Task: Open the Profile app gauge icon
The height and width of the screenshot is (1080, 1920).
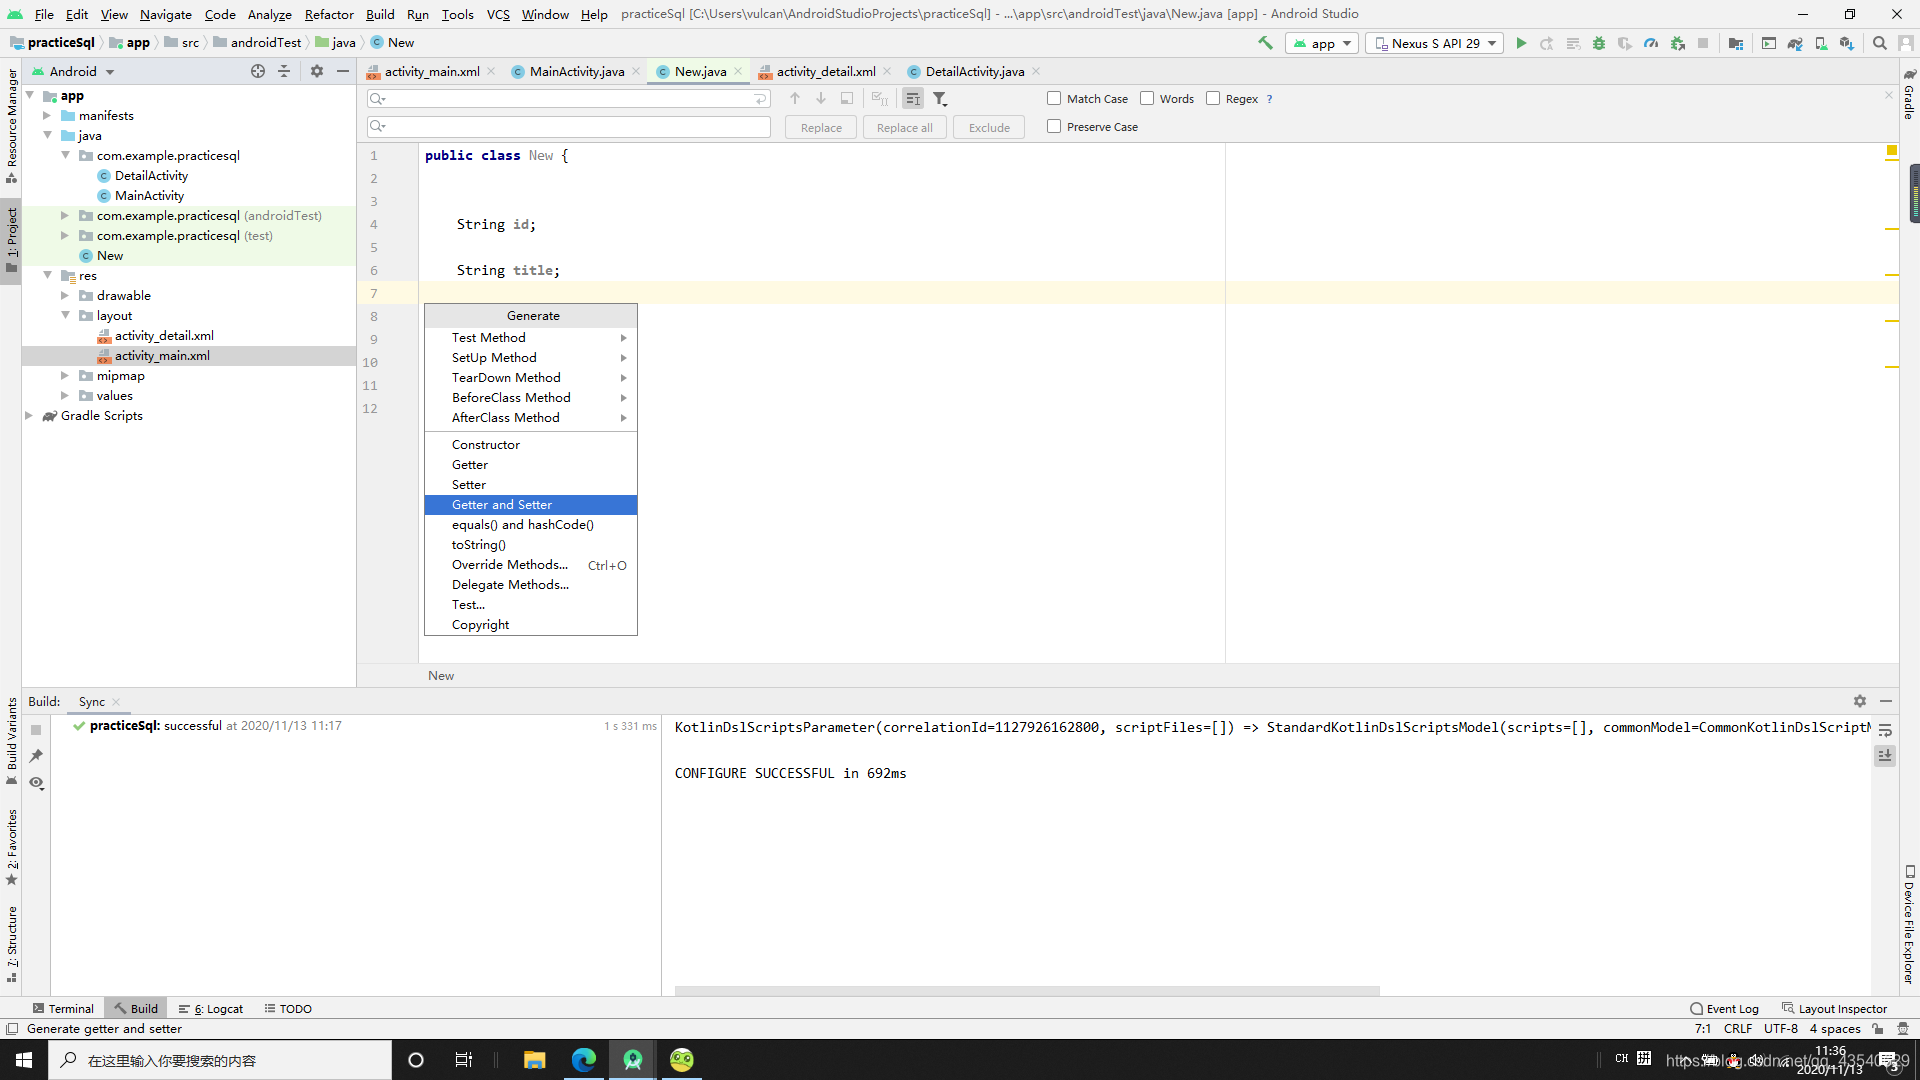Action: click(x=1651, y=43)
